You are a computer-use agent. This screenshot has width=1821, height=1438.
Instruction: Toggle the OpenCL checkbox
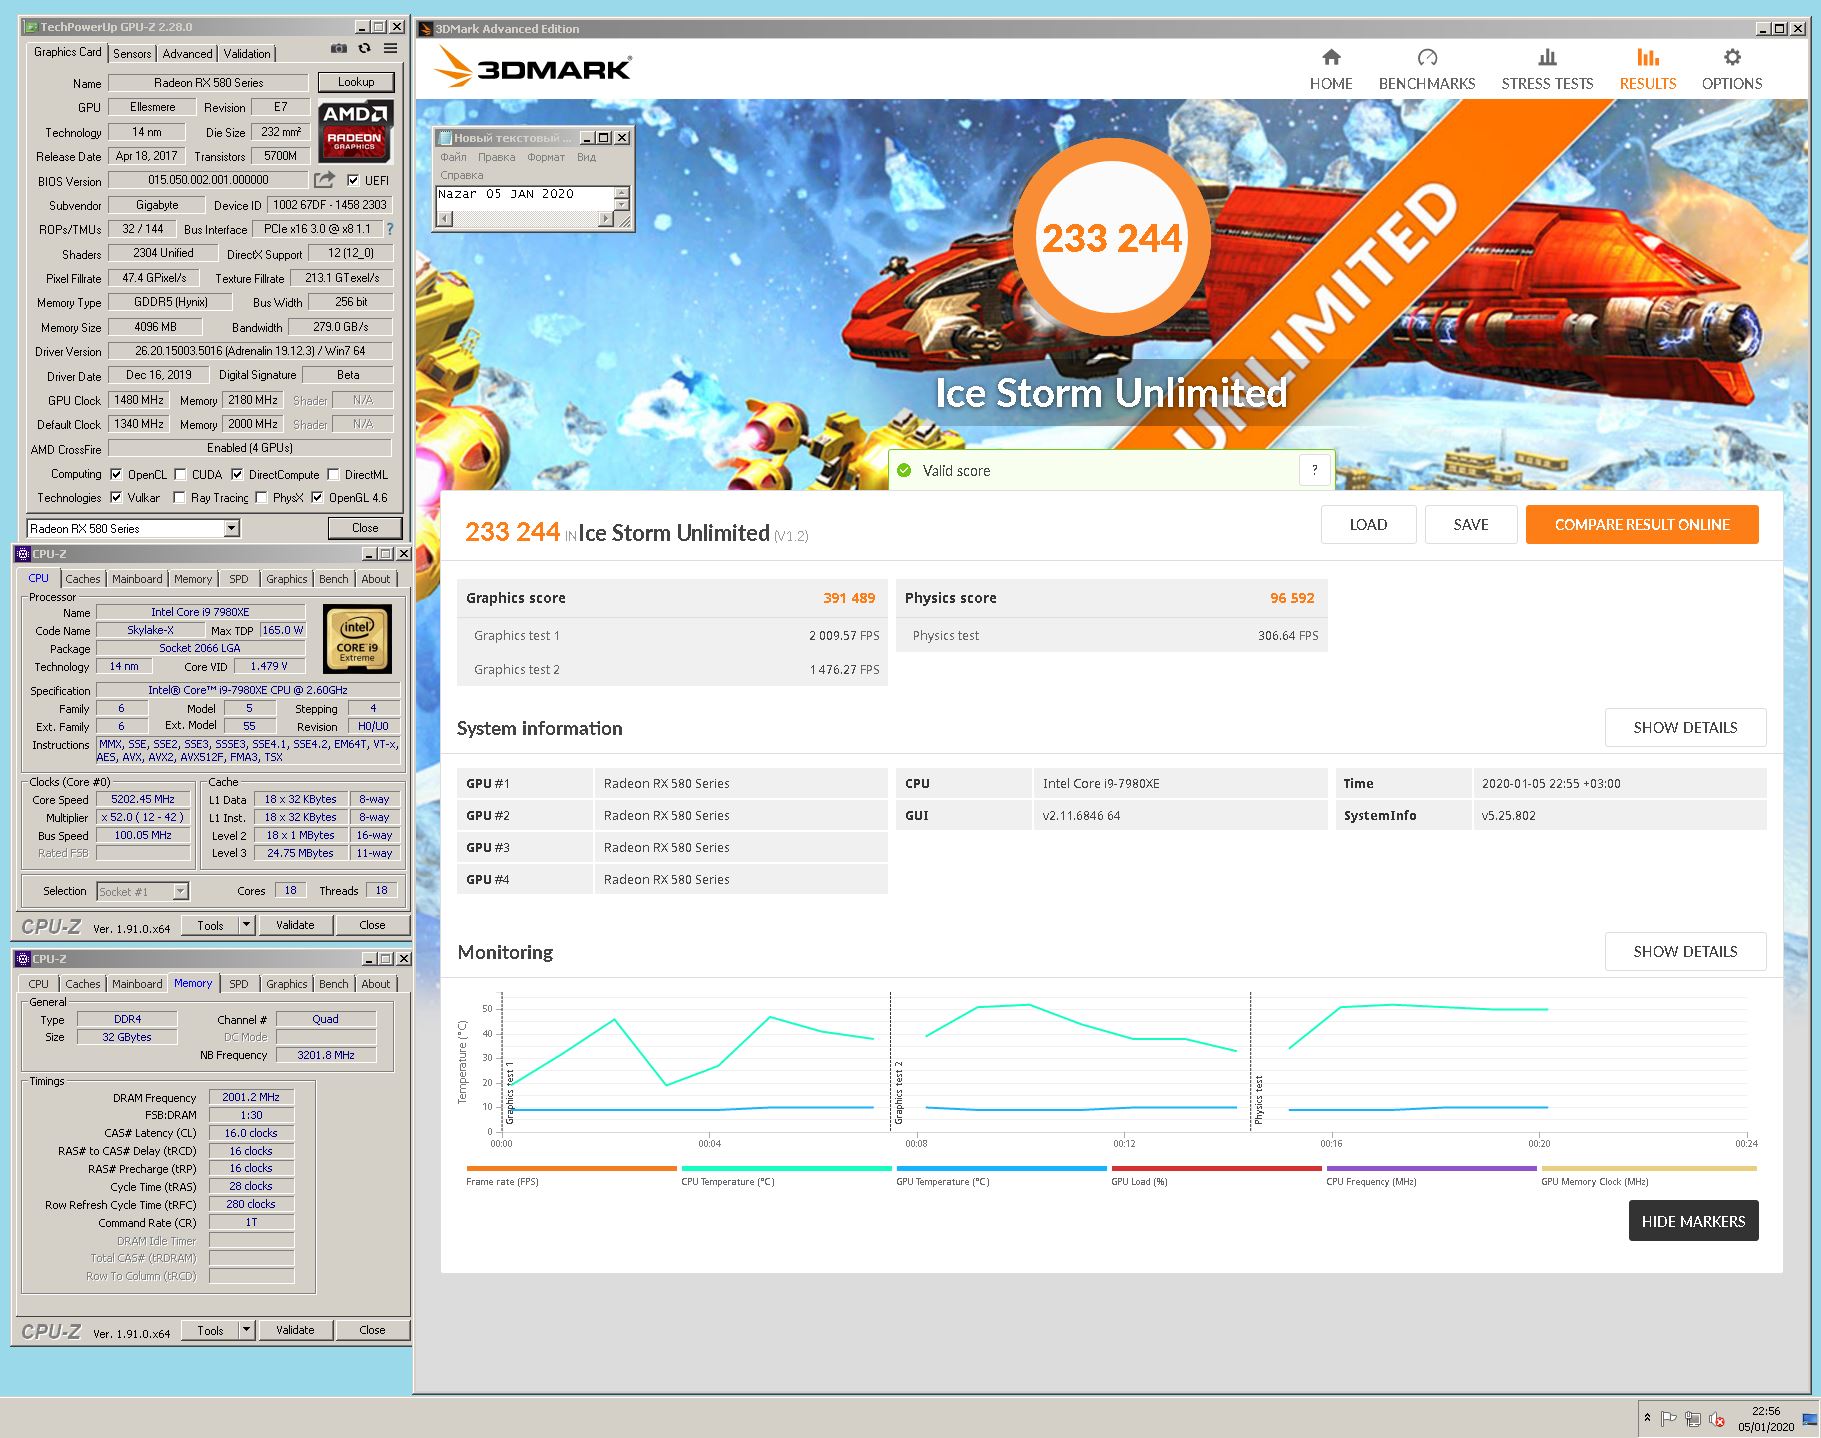[x=116, y=474]
